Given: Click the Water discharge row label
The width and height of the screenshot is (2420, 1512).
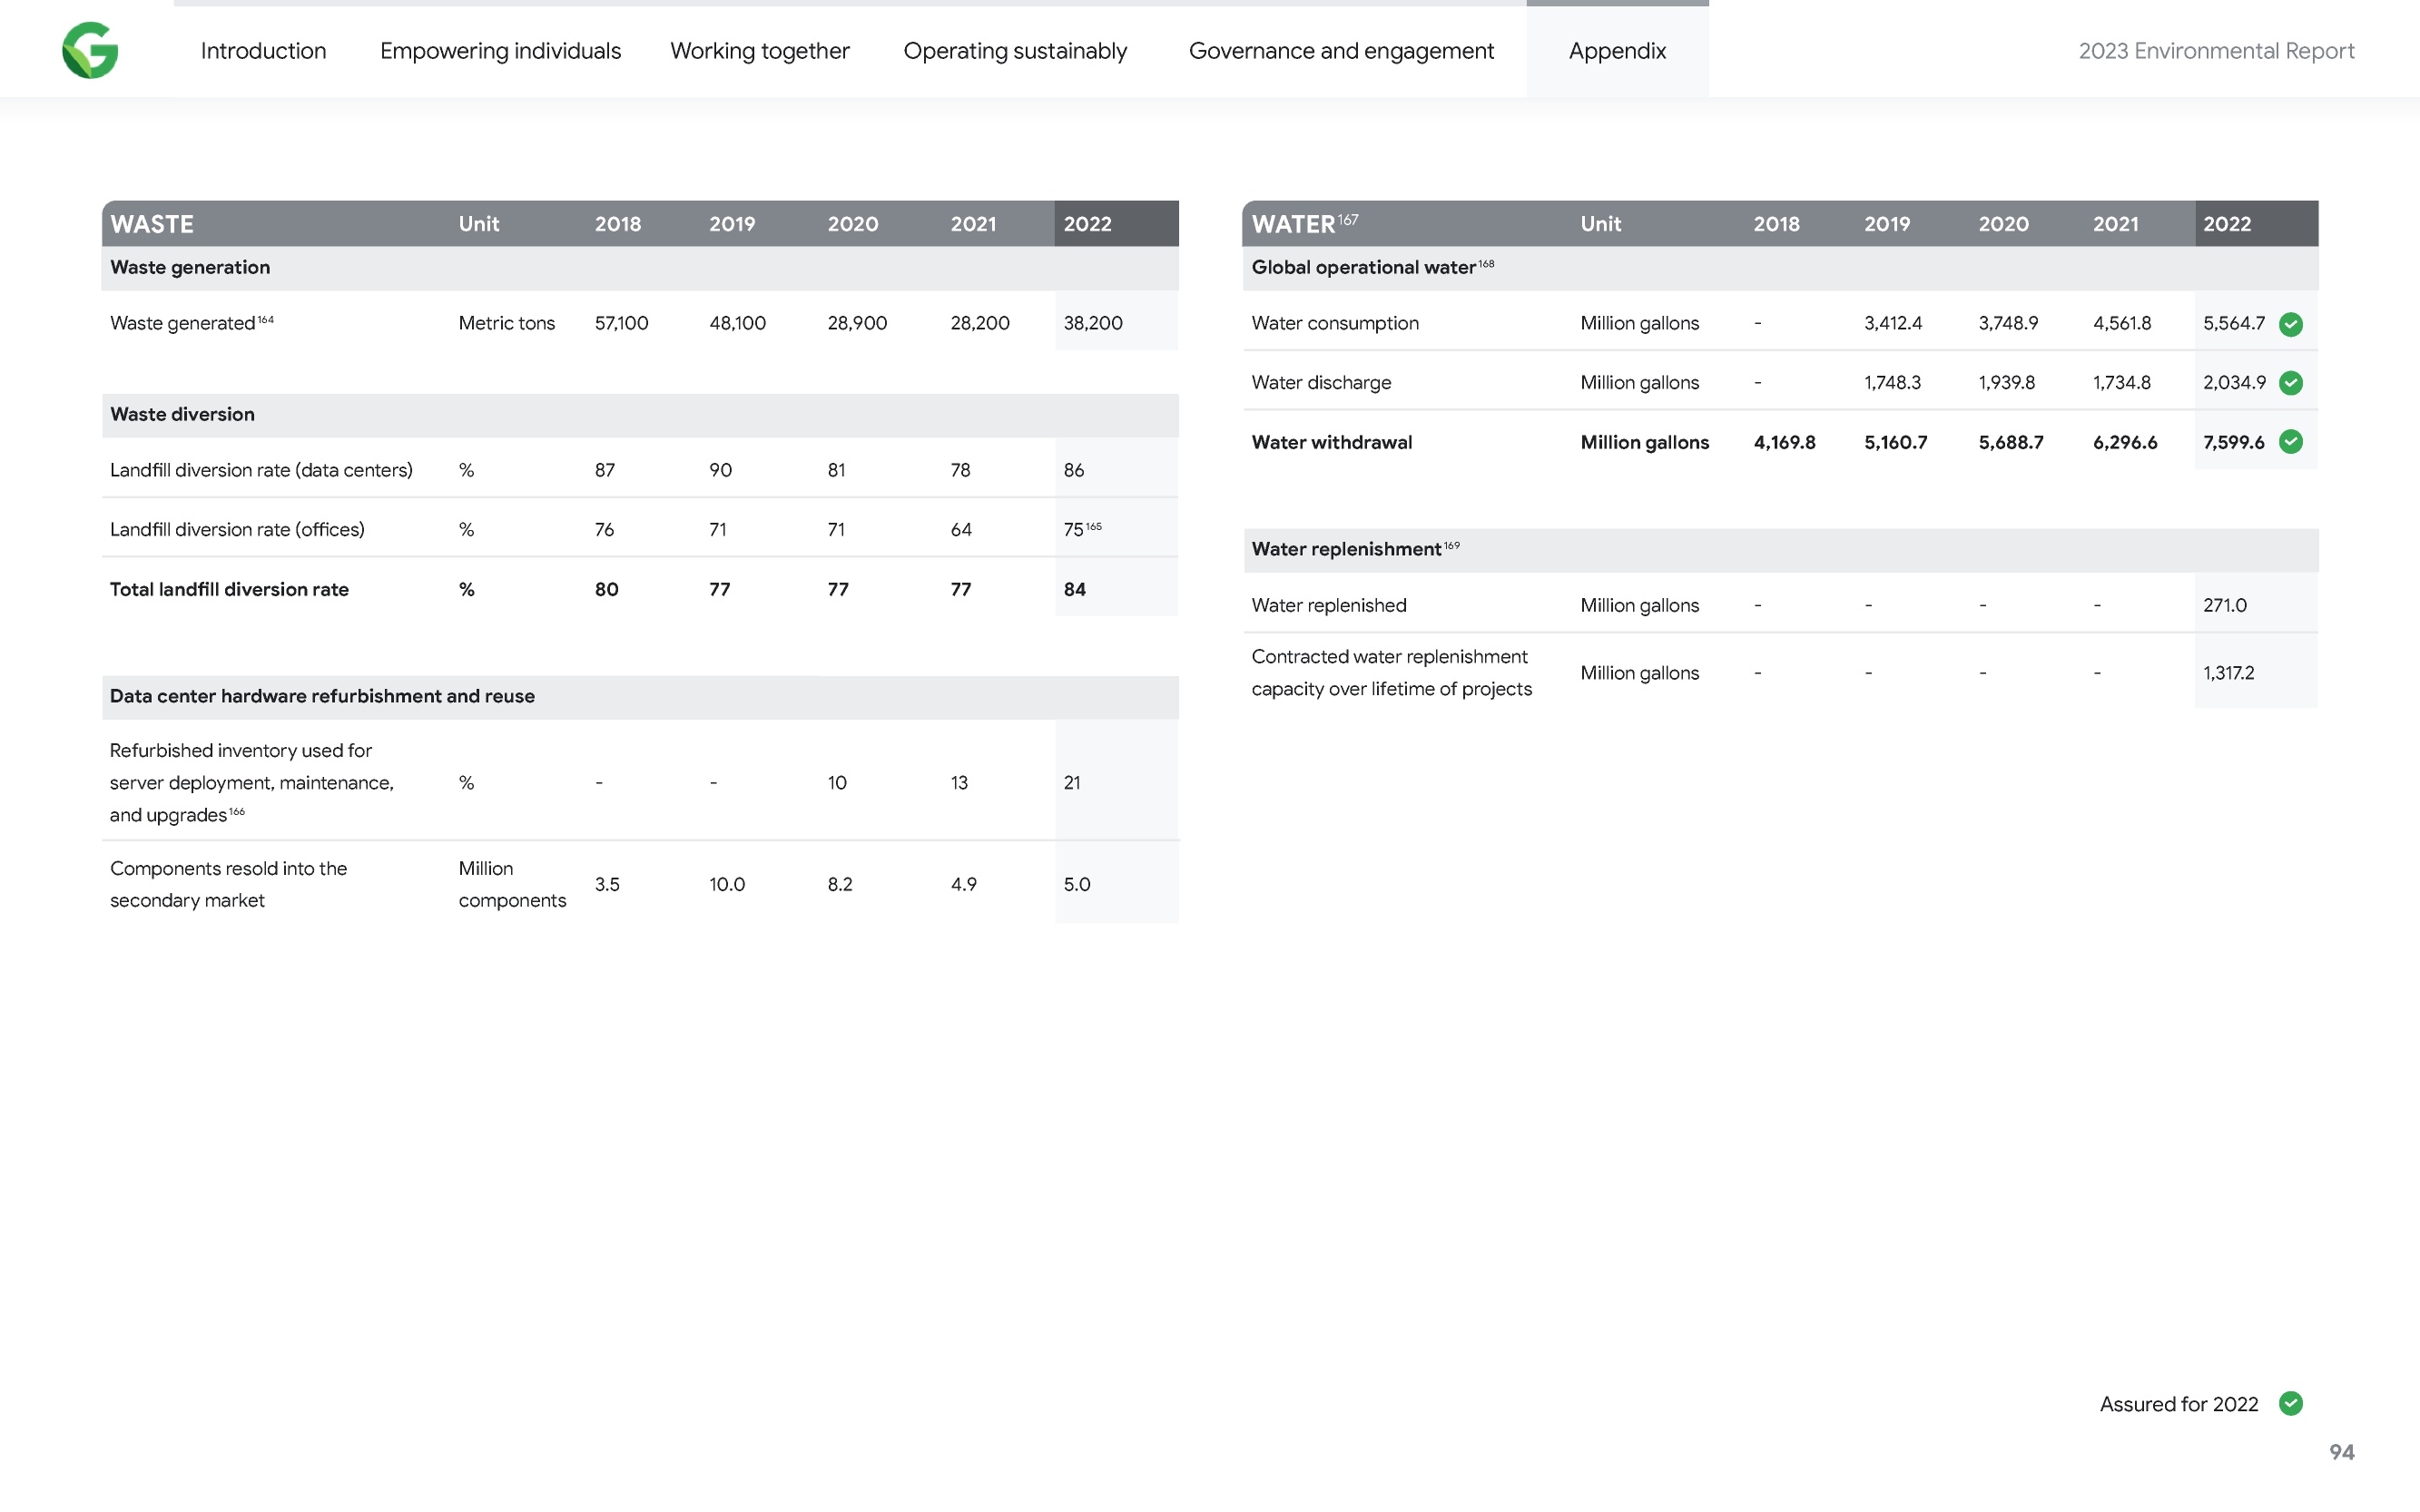Looking at the screenshot, I should click(x=1321, y=382).
